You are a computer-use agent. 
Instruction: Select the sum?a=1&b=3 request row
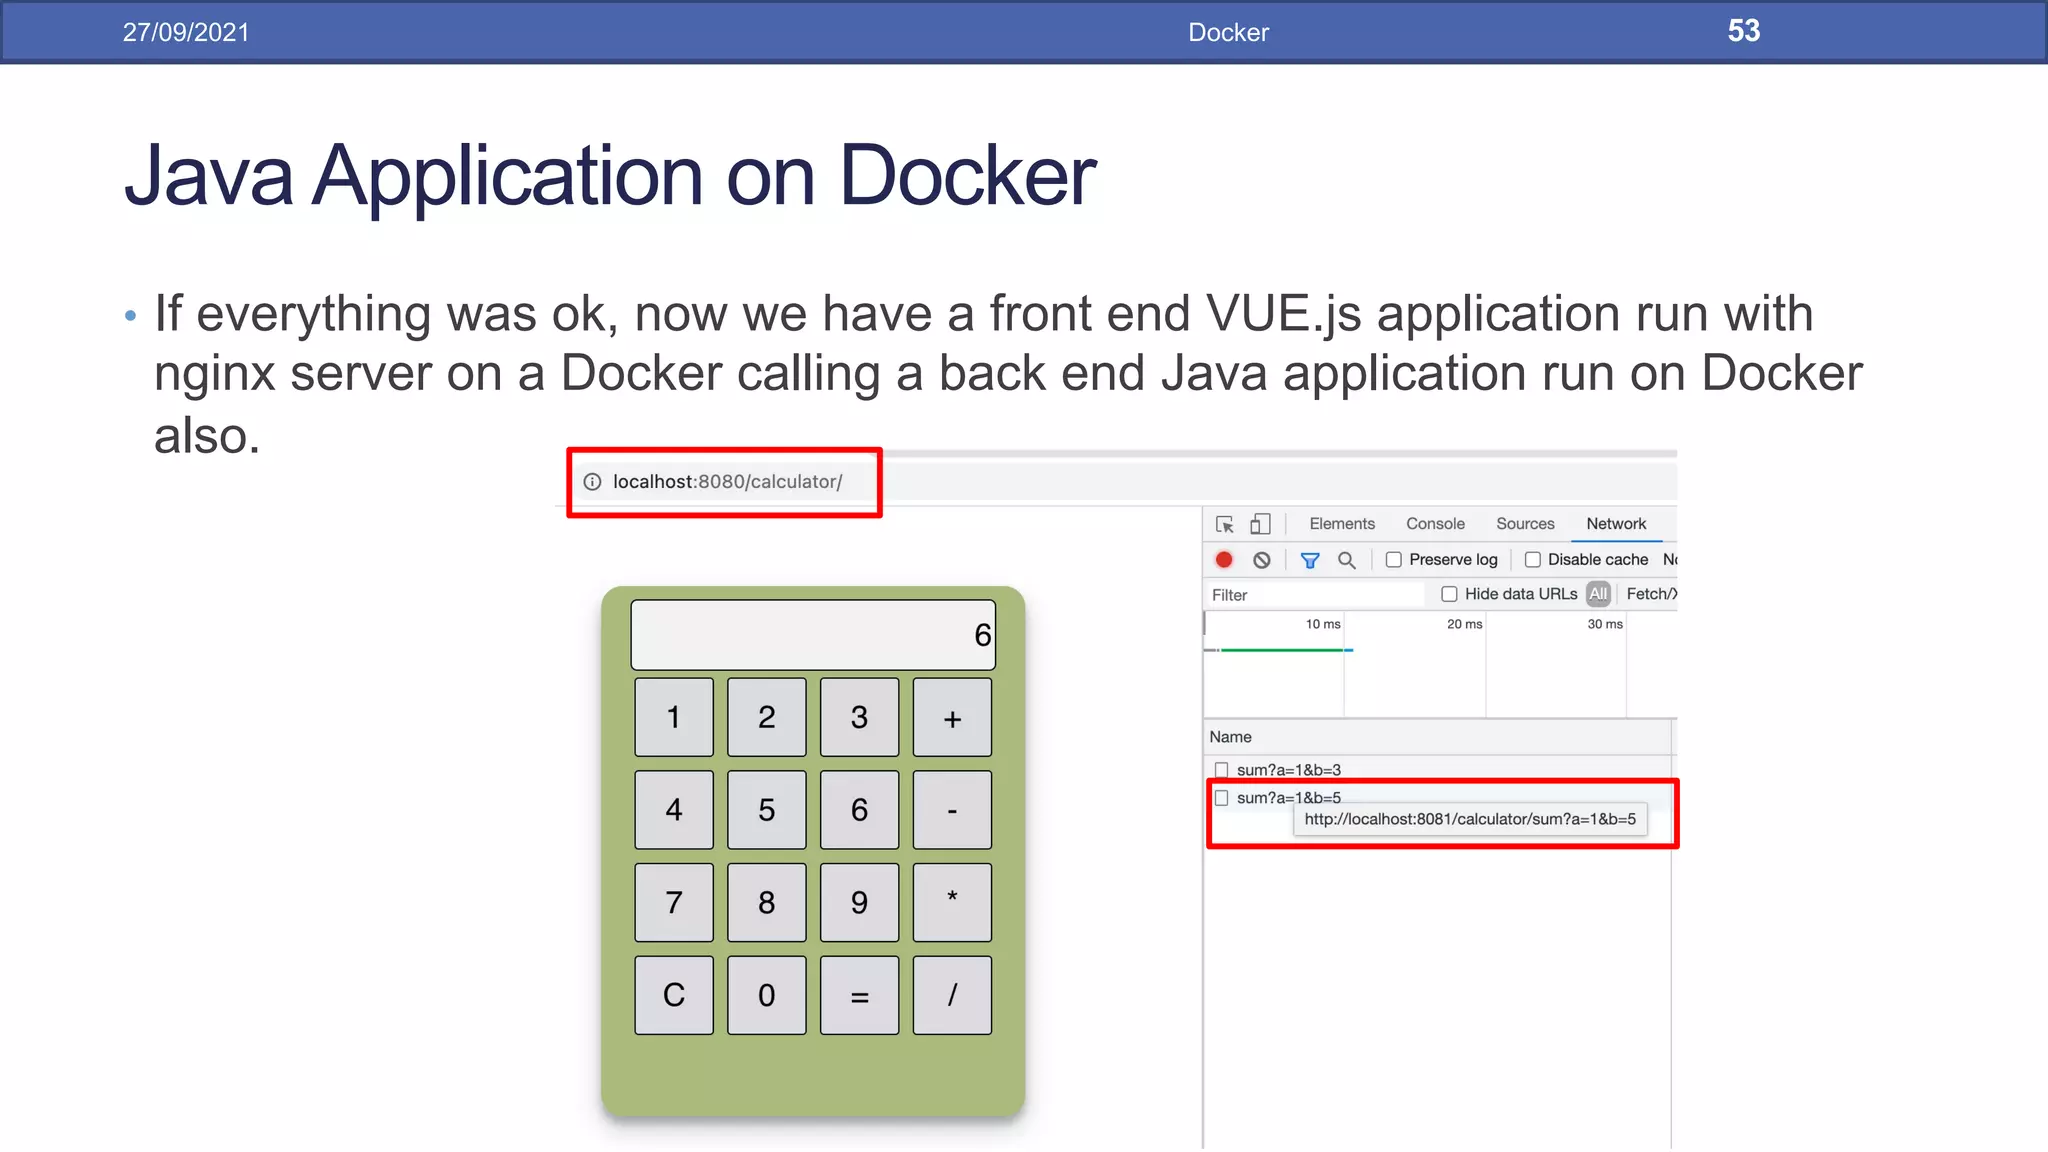tap(1288, 770)
